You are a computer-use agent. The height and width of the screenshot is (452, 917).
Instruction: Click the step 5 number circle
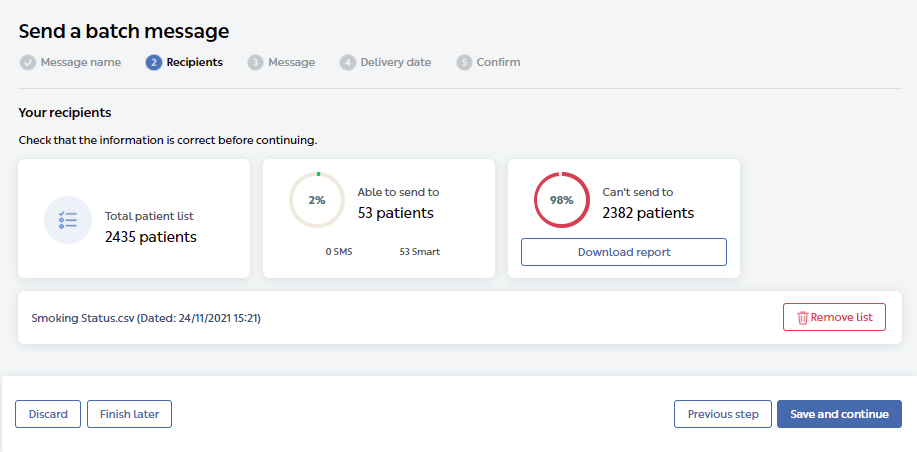[x=464, y=62]
